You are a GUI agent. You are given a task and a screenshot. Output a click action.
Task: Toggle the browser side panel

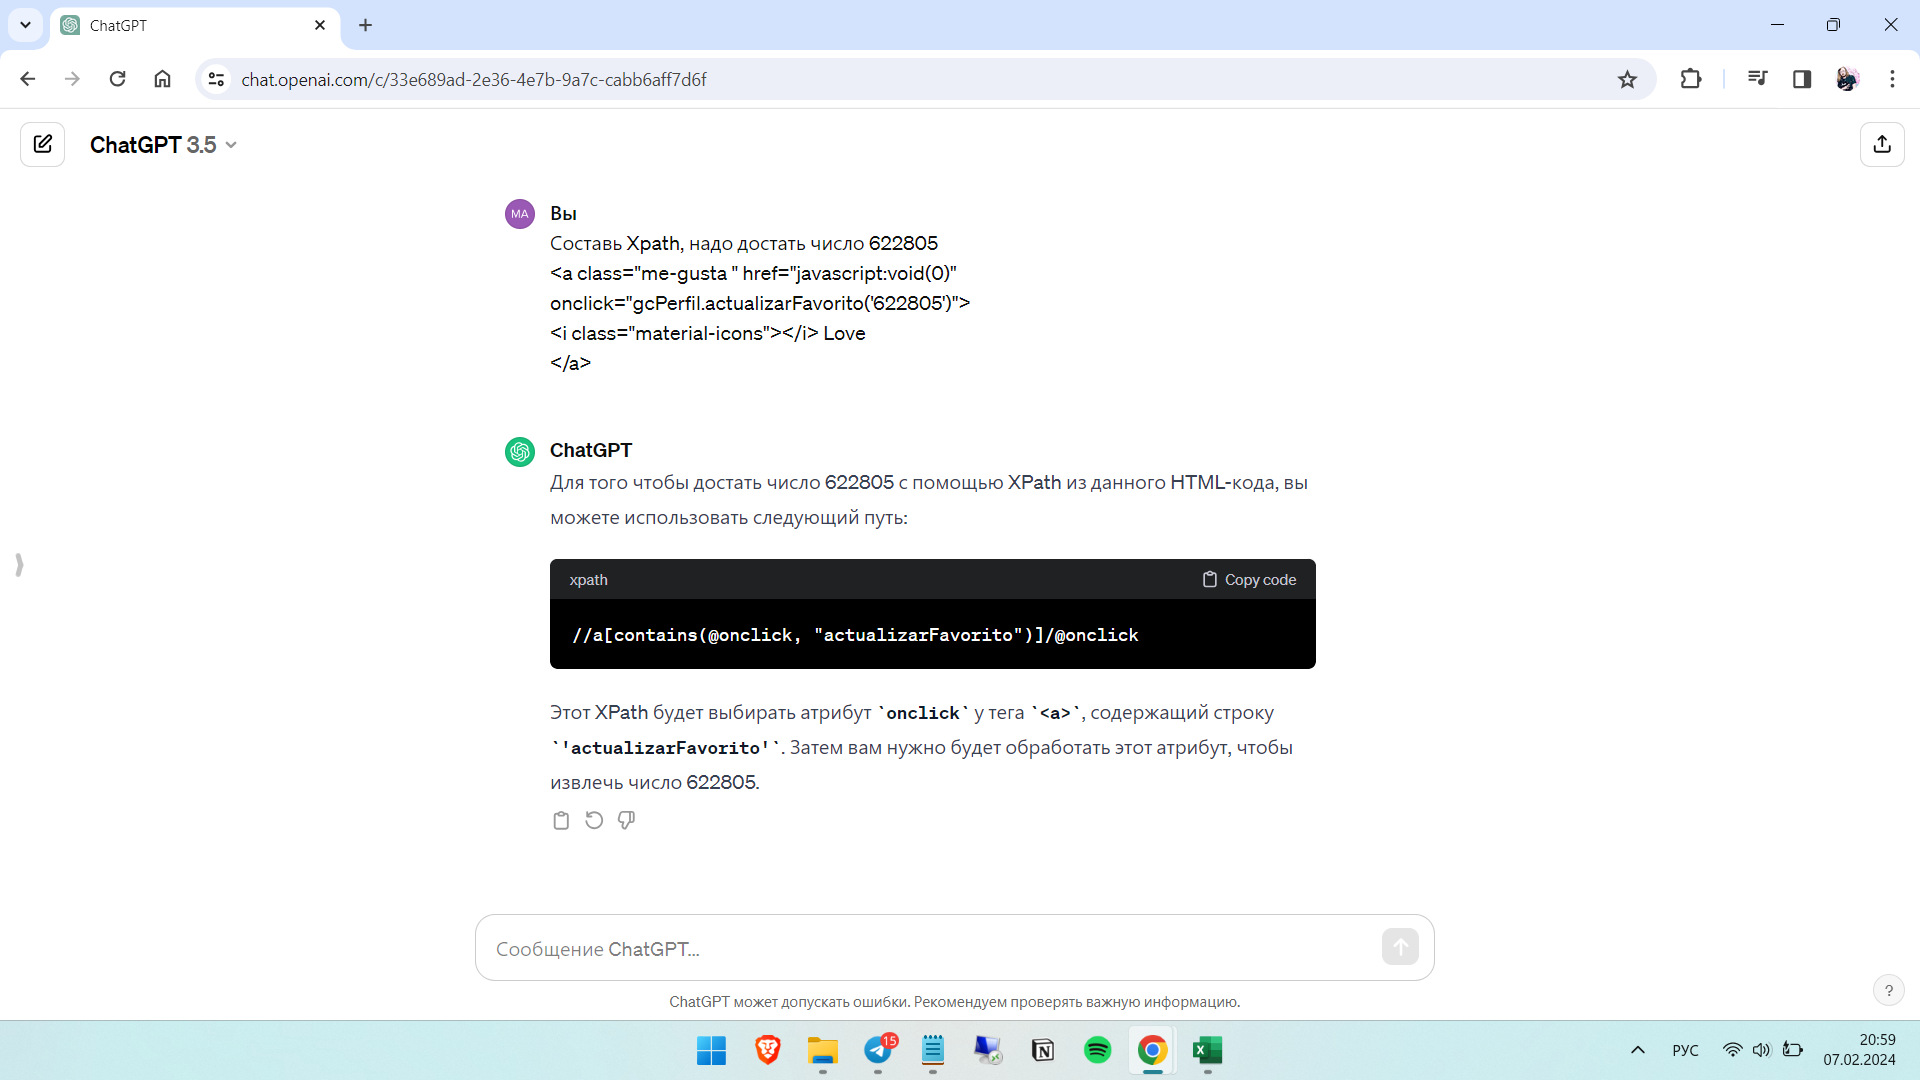pyautogui.click(x=1802, y=79)
